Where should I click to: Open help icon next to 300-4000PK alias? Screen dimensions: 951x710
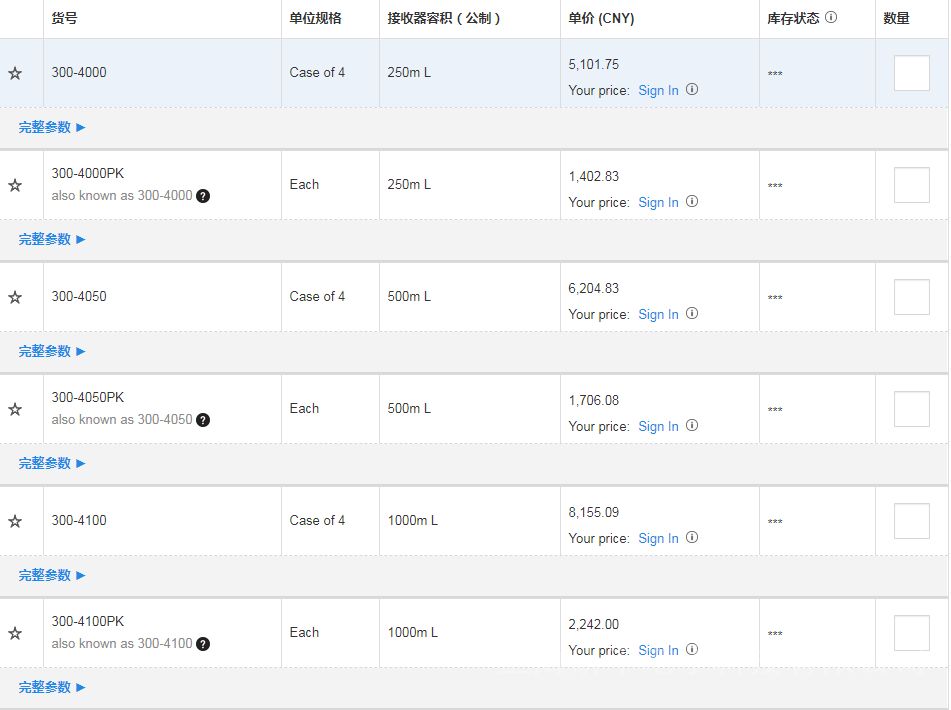(203, 196)
